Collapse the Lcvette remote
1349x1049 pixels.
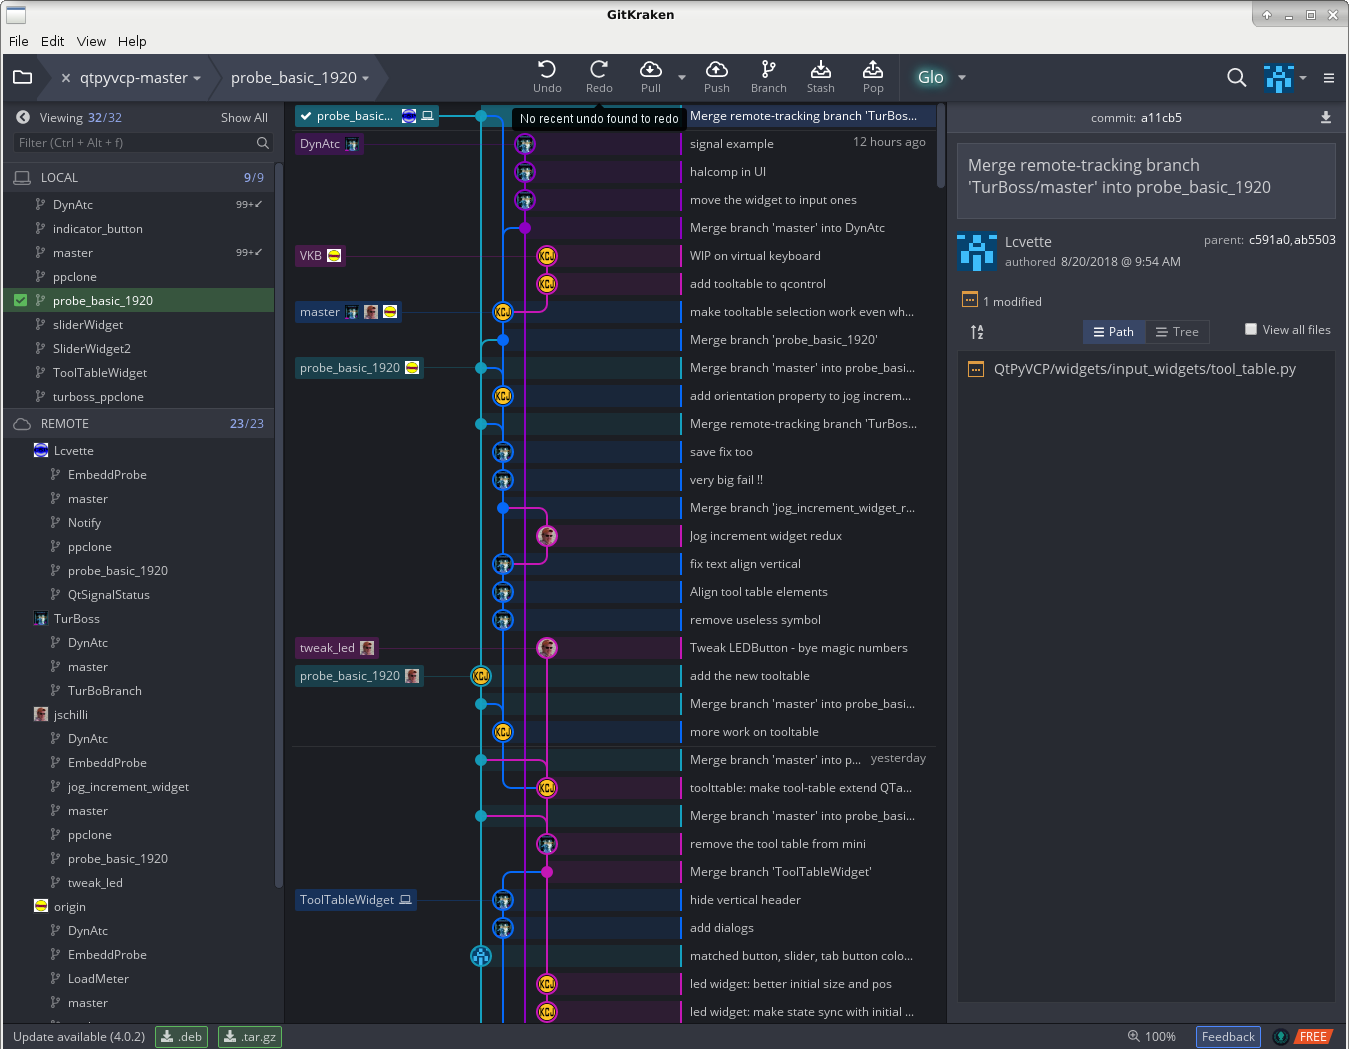pyautogui.click(x=74, y=451)
